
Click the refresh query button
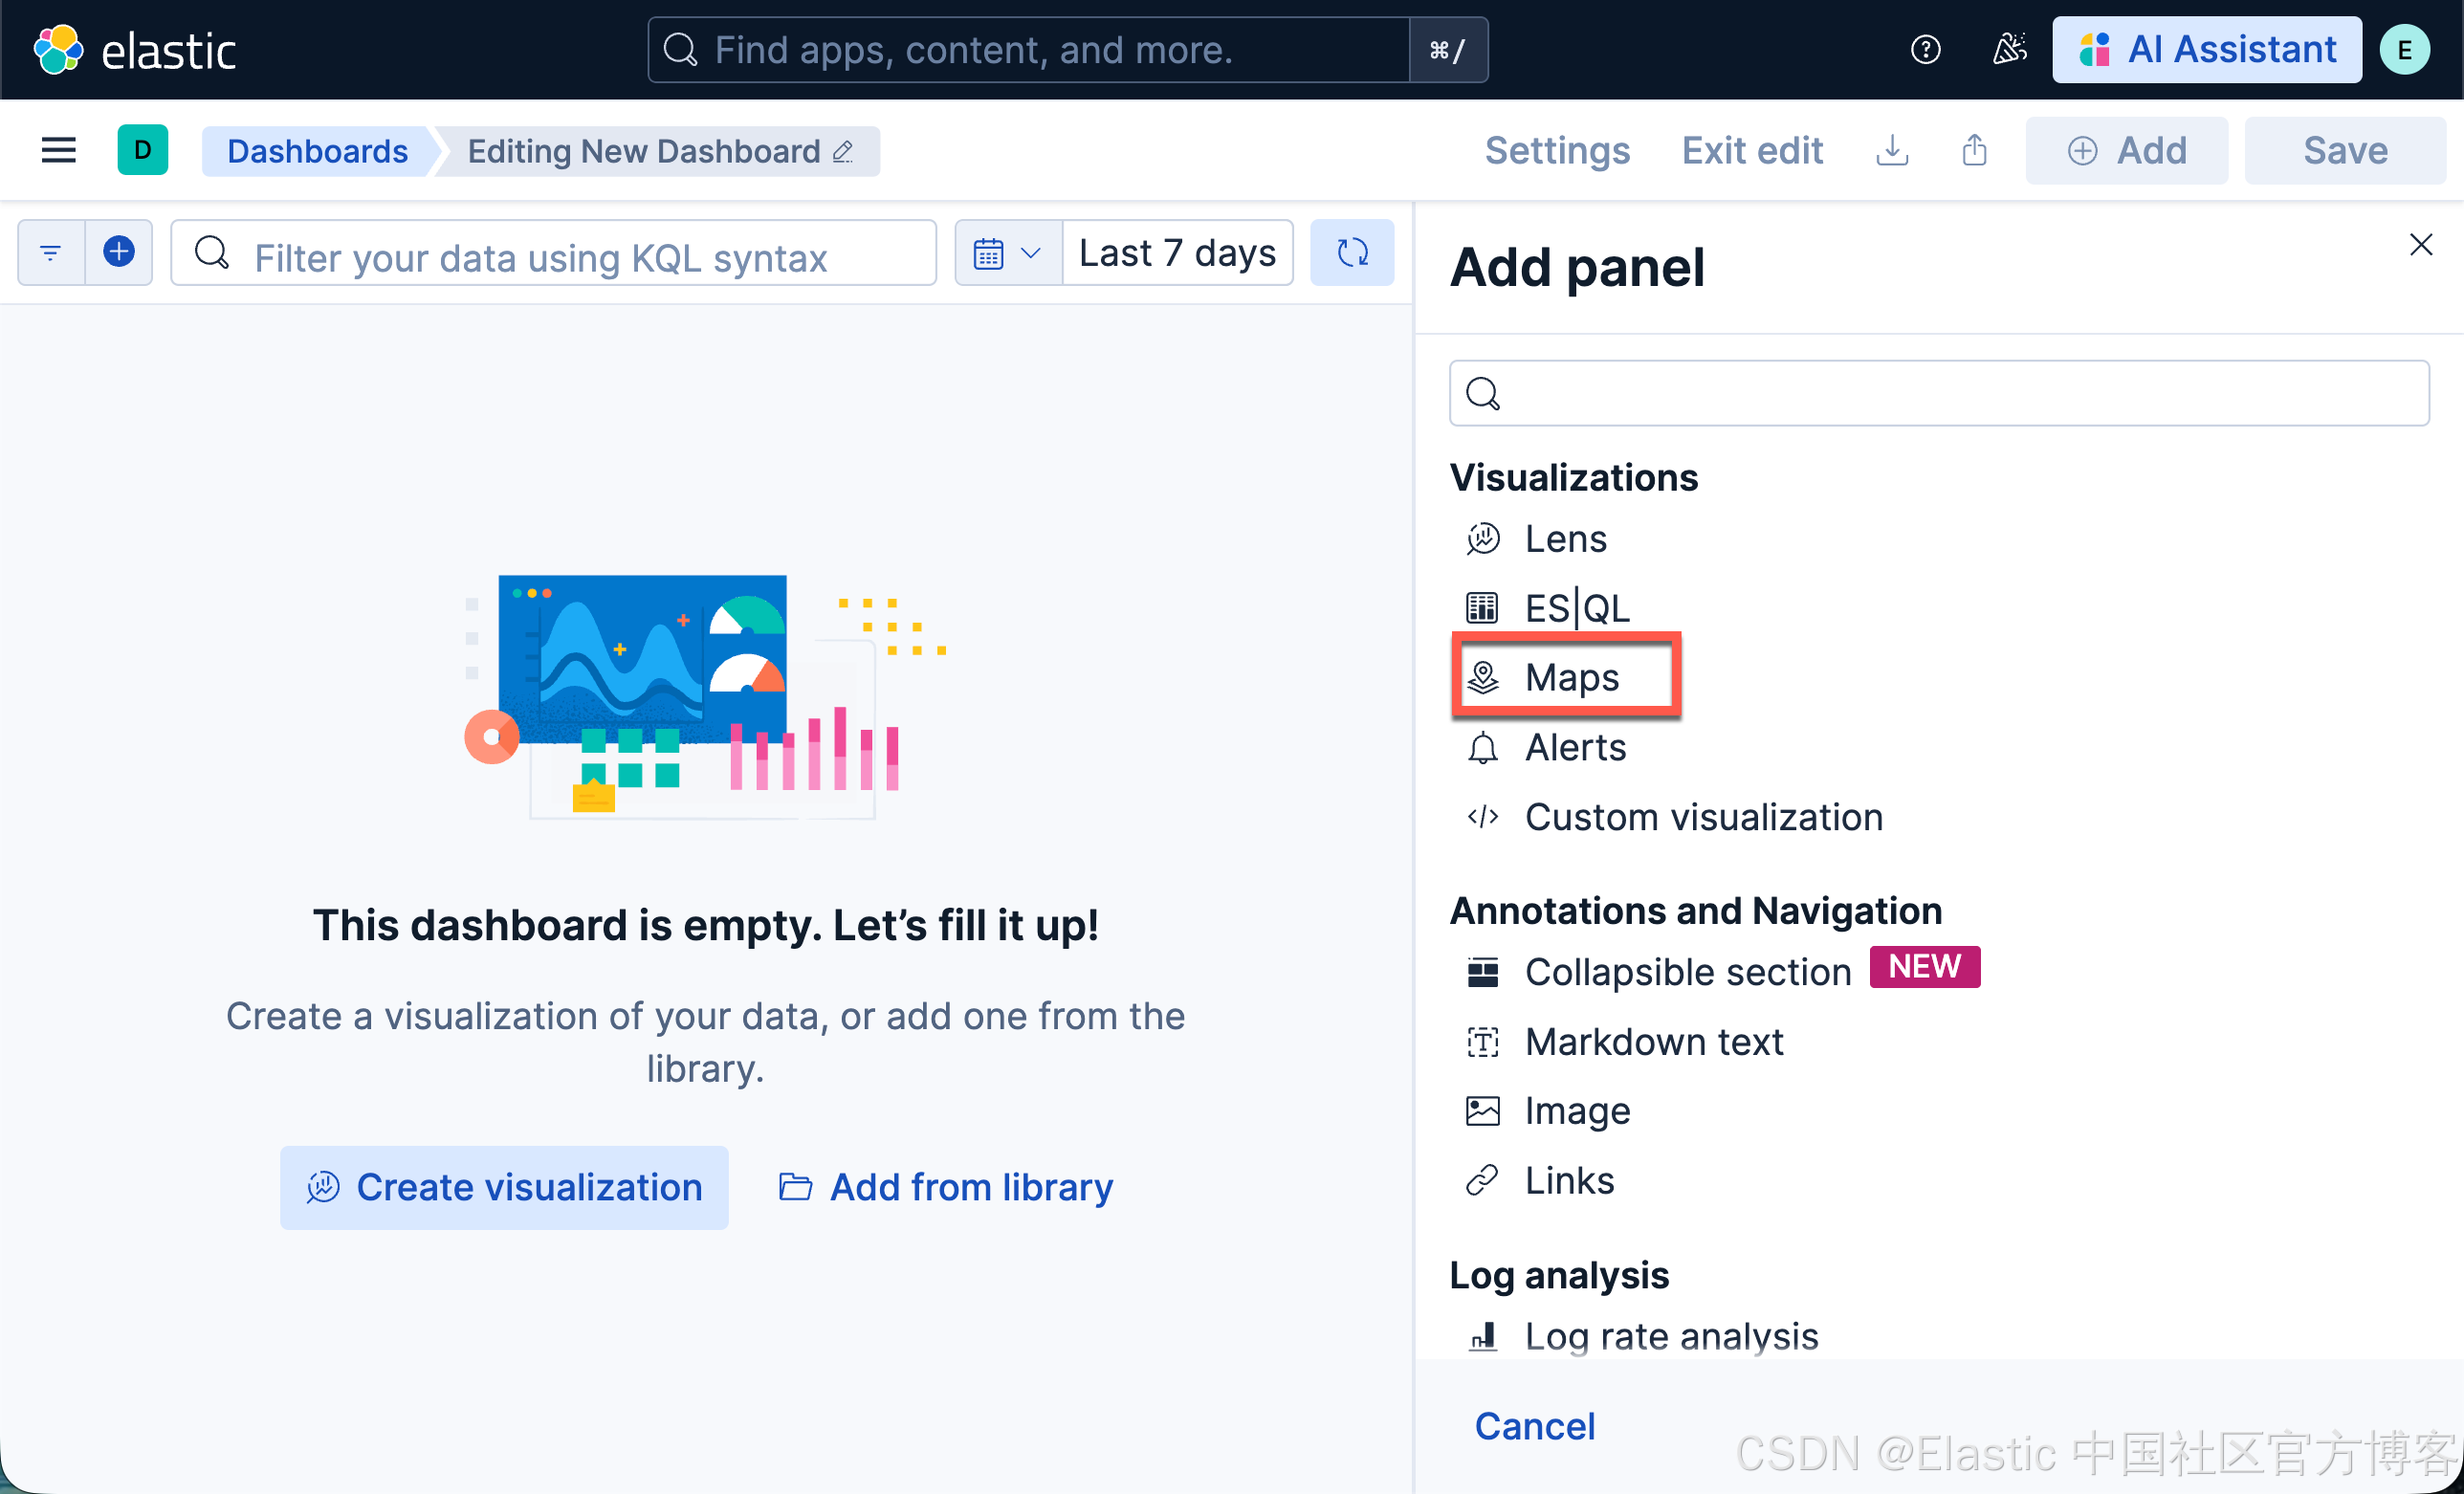click(1352, 252)
